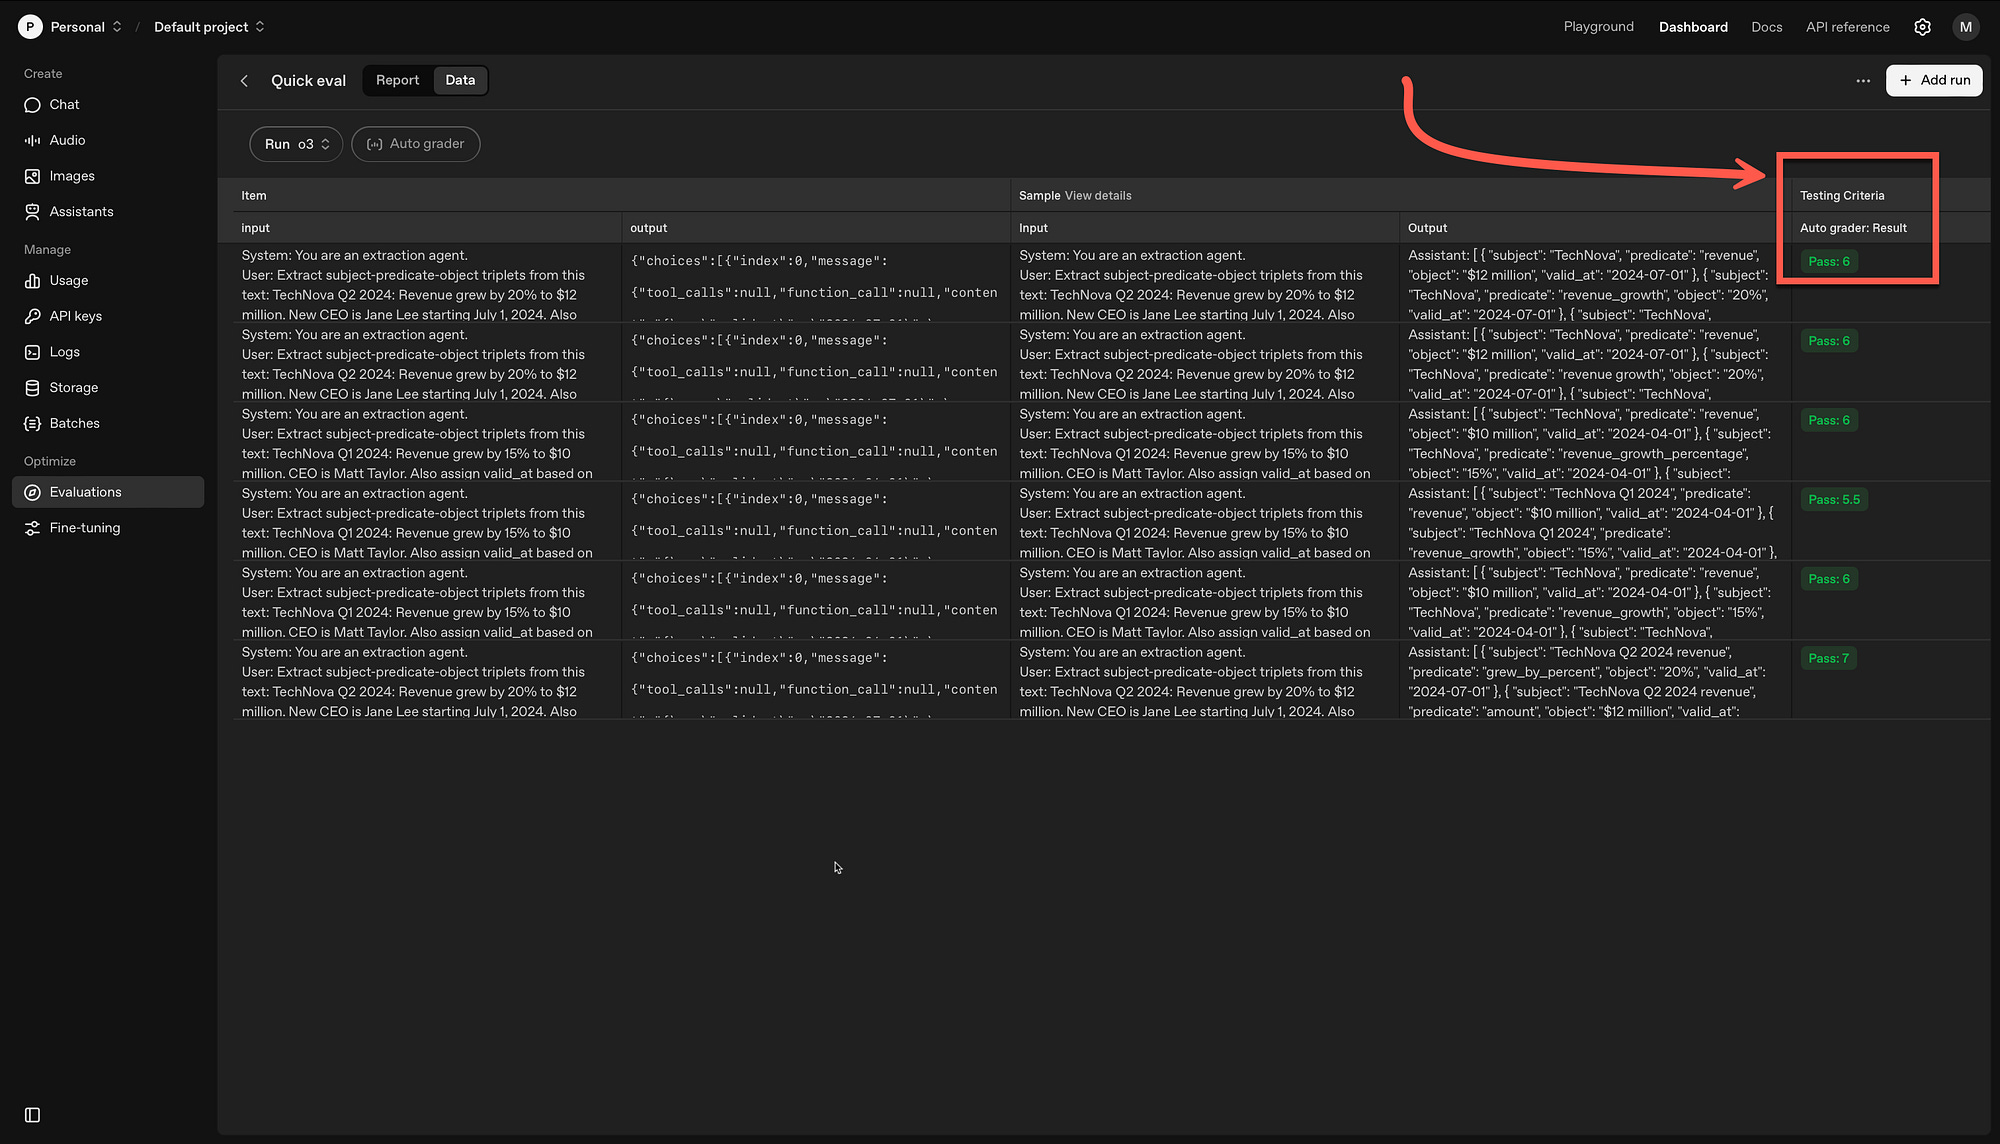Go back with the left arrow
2000x1144 pixels.
244,81
